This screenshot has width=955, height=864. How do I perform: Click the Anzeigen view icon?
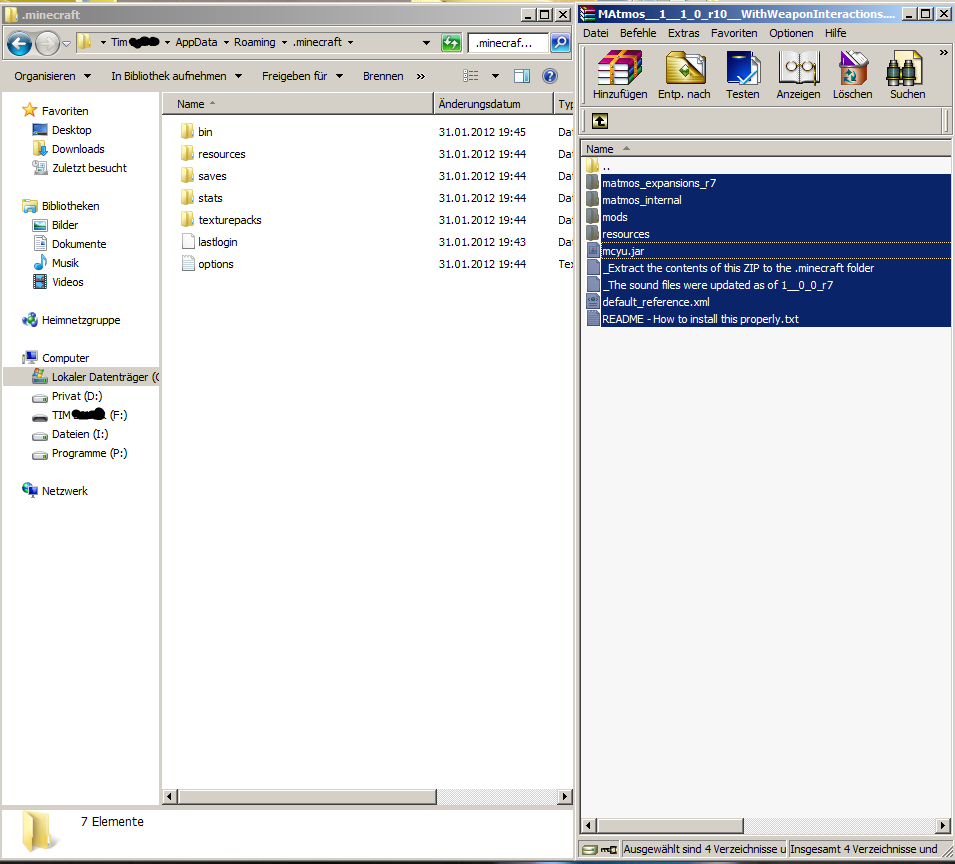point(798,75)
